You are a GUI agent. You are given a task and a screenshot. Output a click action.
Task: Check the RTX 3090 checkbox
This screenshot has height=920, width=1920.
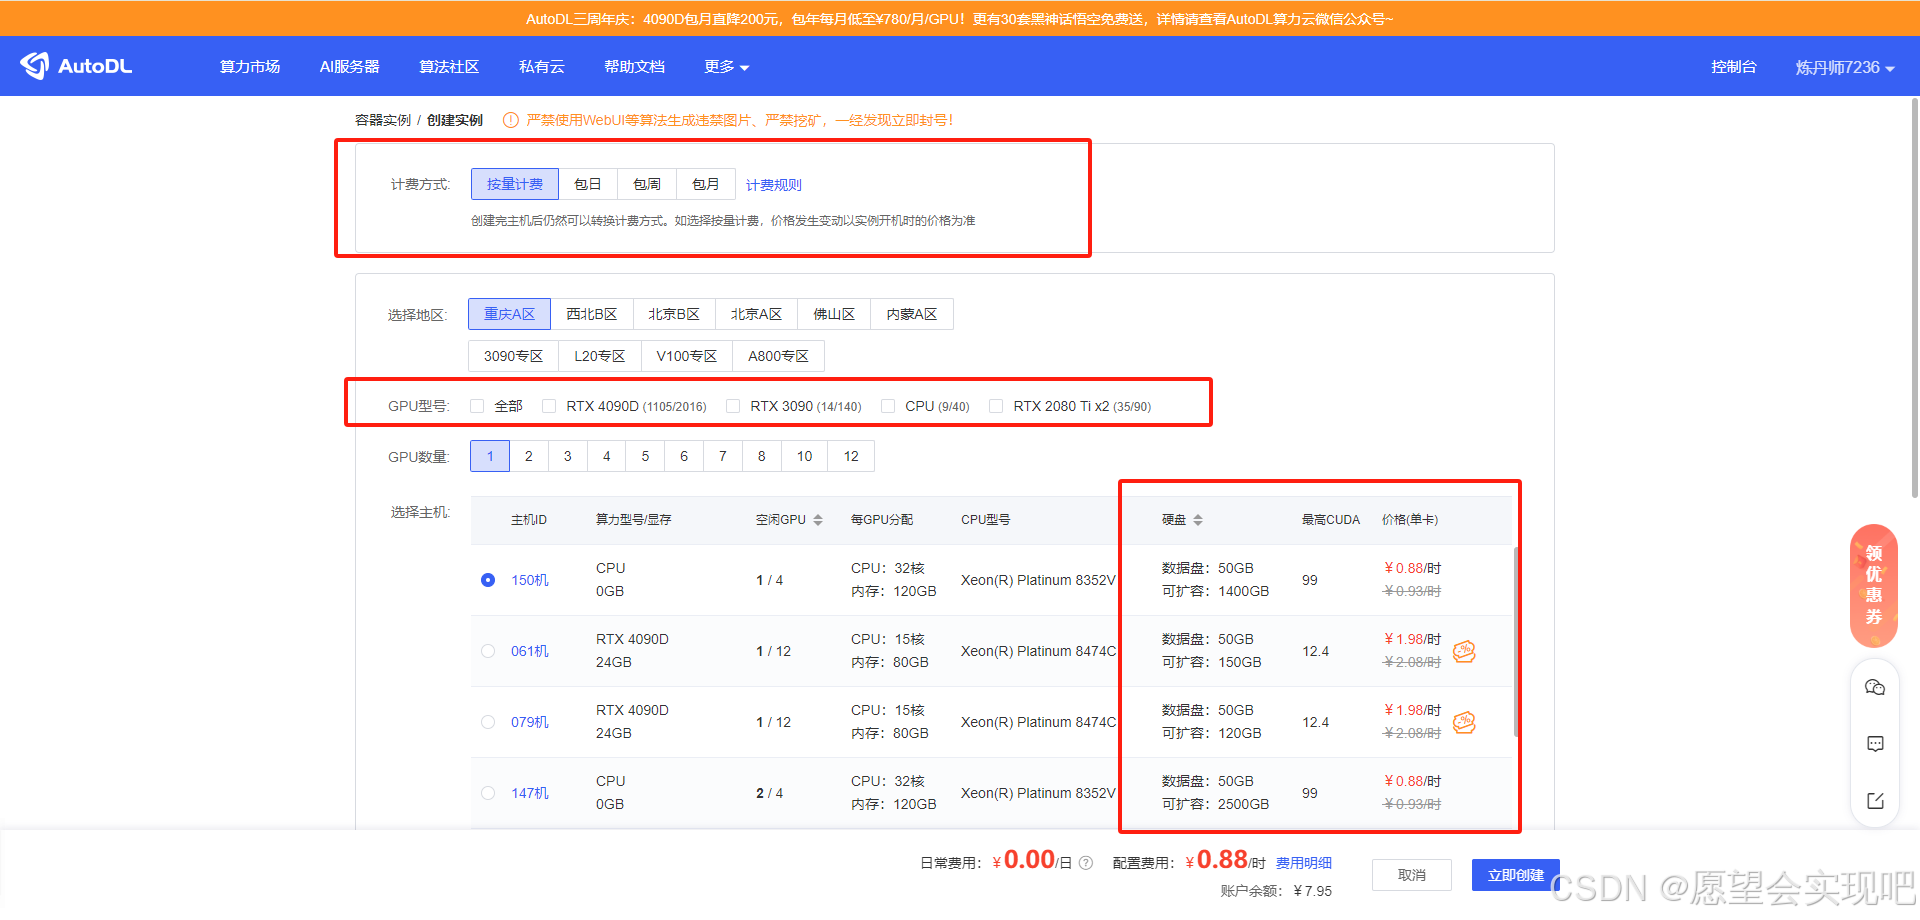[733, 406]
